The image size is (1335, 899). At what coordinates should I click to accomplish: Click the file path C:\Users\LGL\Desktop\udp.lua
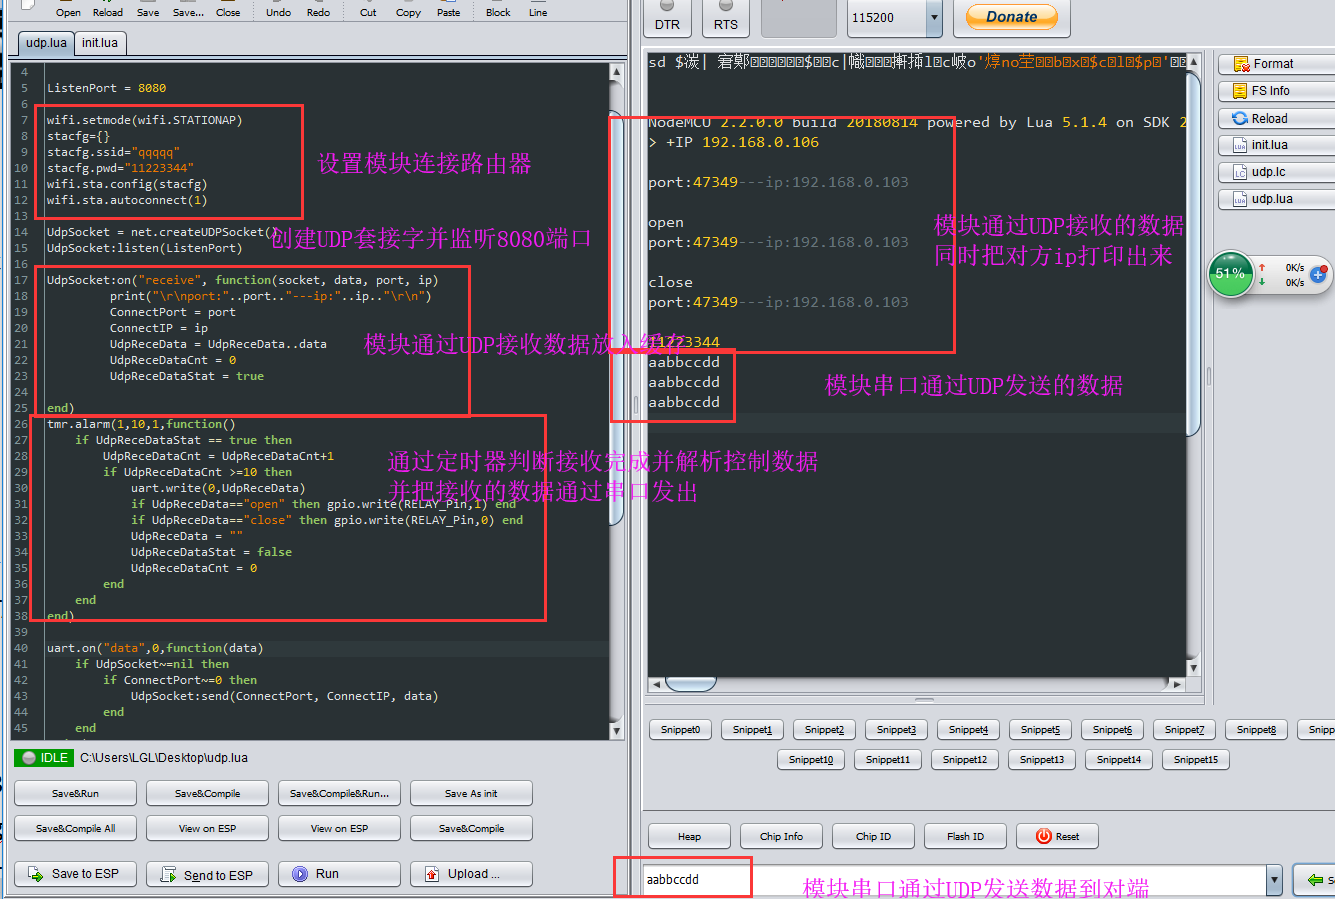pyautogui.click(x=164, y=758)
